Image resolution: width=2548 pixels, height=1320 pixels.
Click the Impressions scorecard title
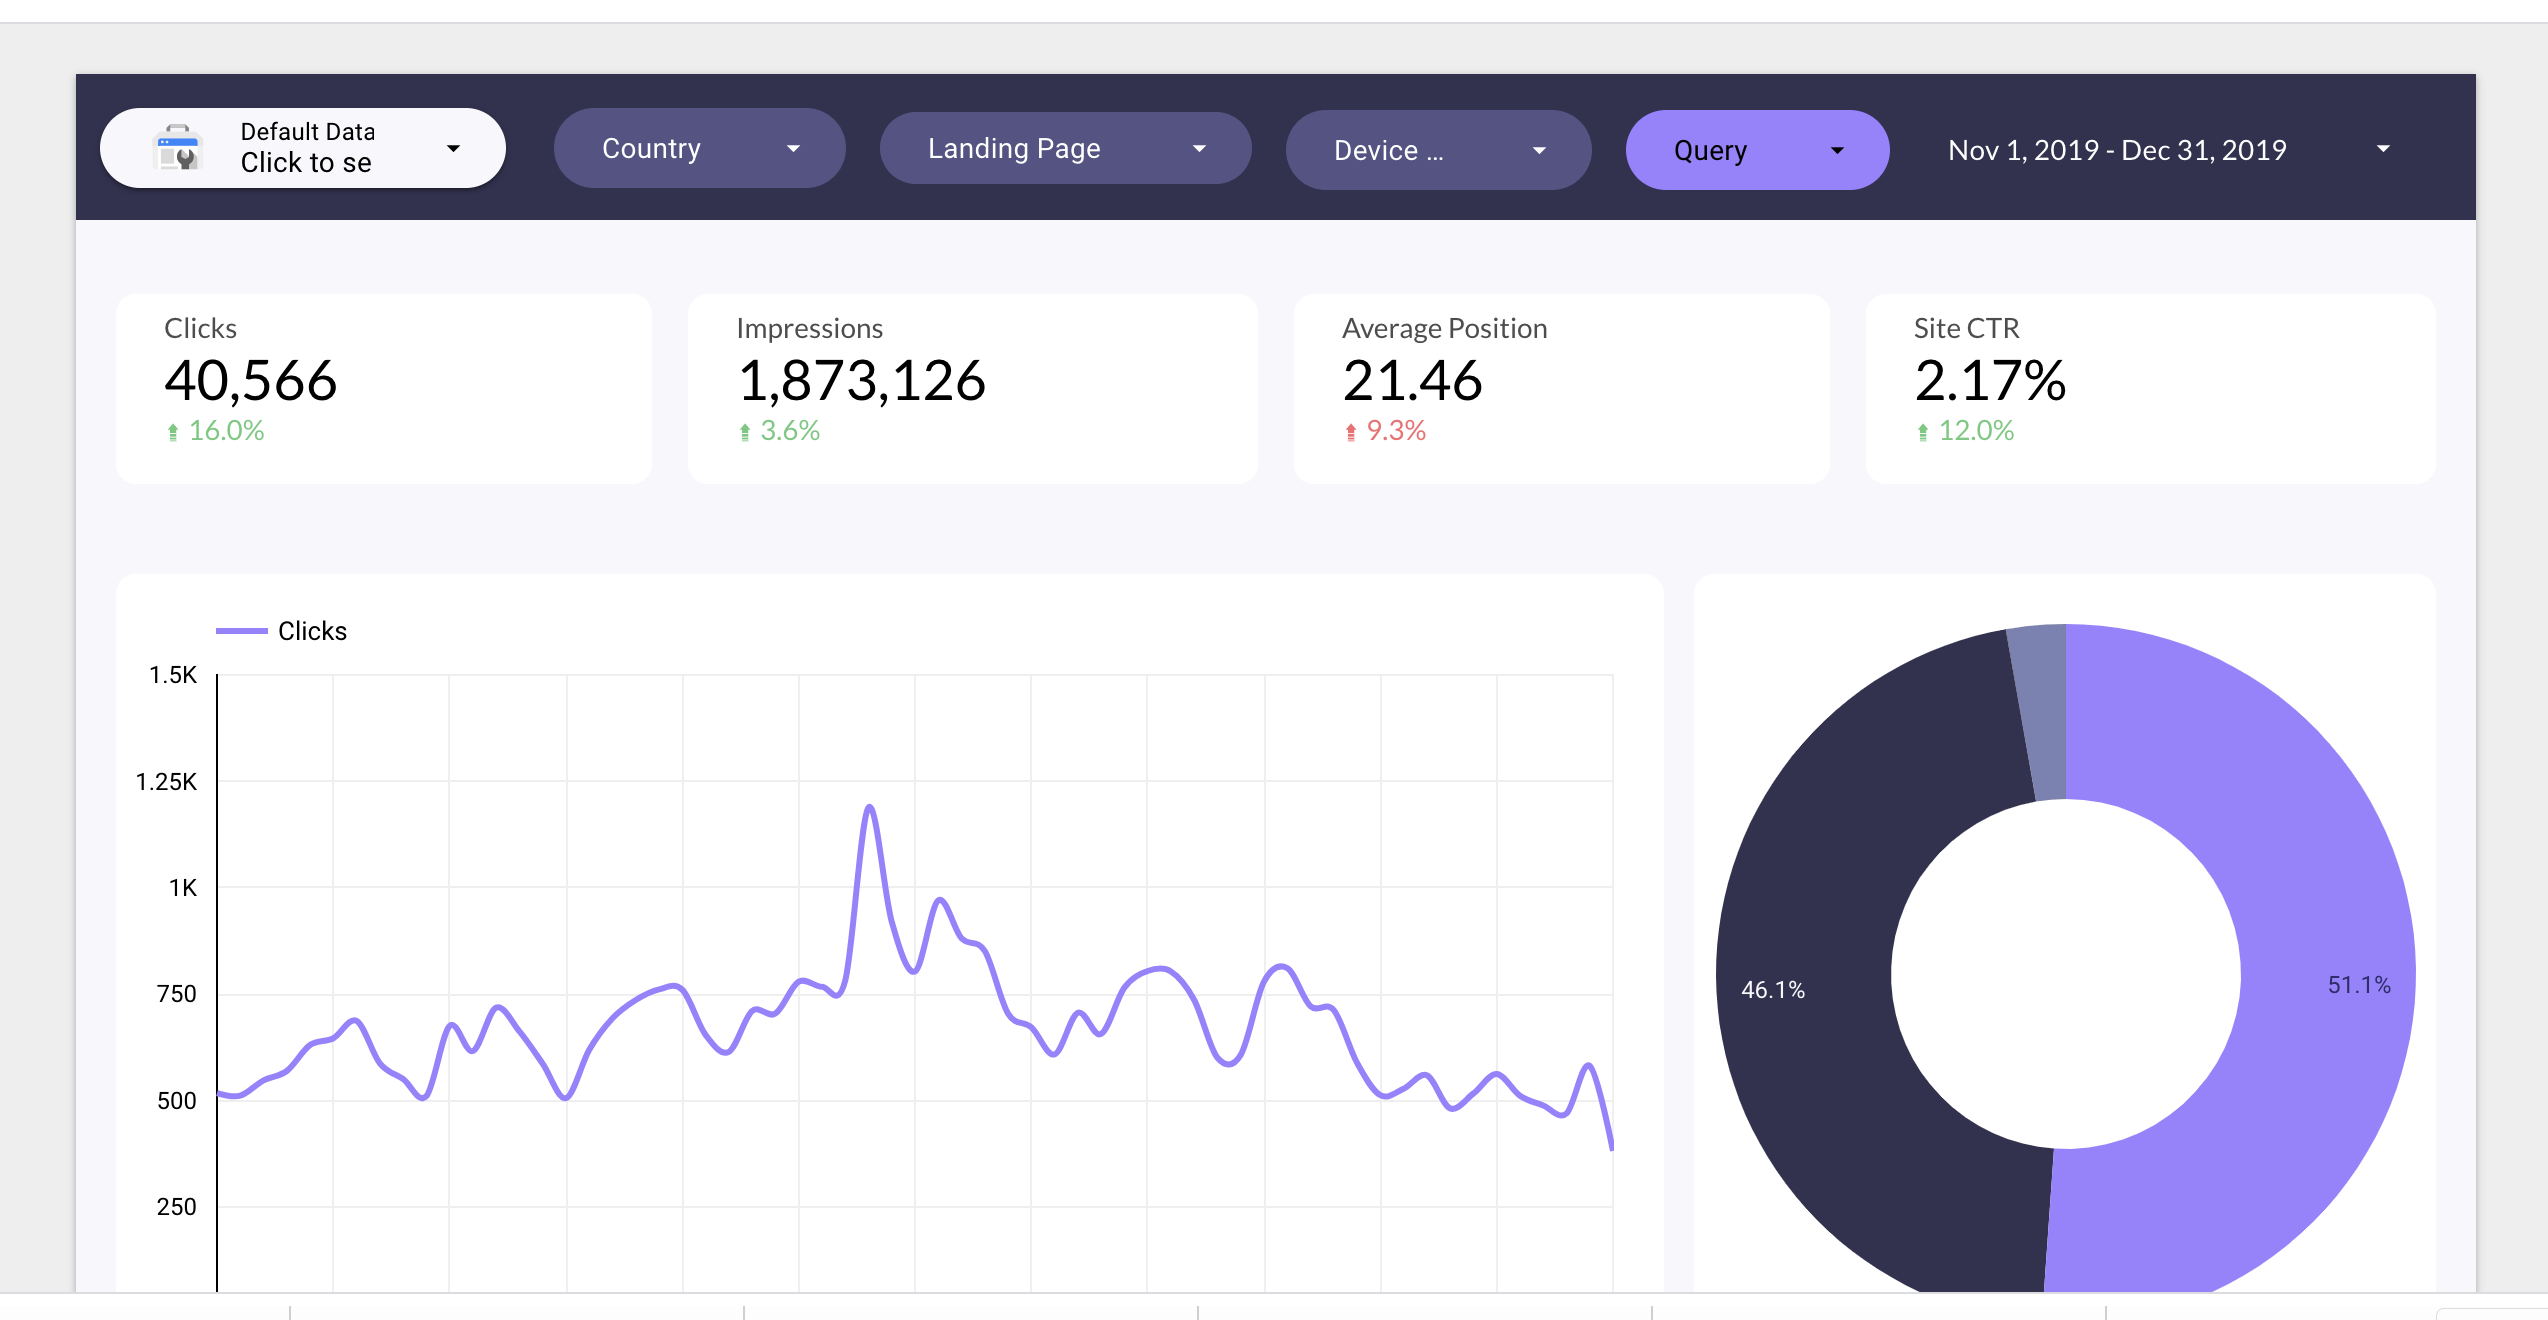(810, 328)
